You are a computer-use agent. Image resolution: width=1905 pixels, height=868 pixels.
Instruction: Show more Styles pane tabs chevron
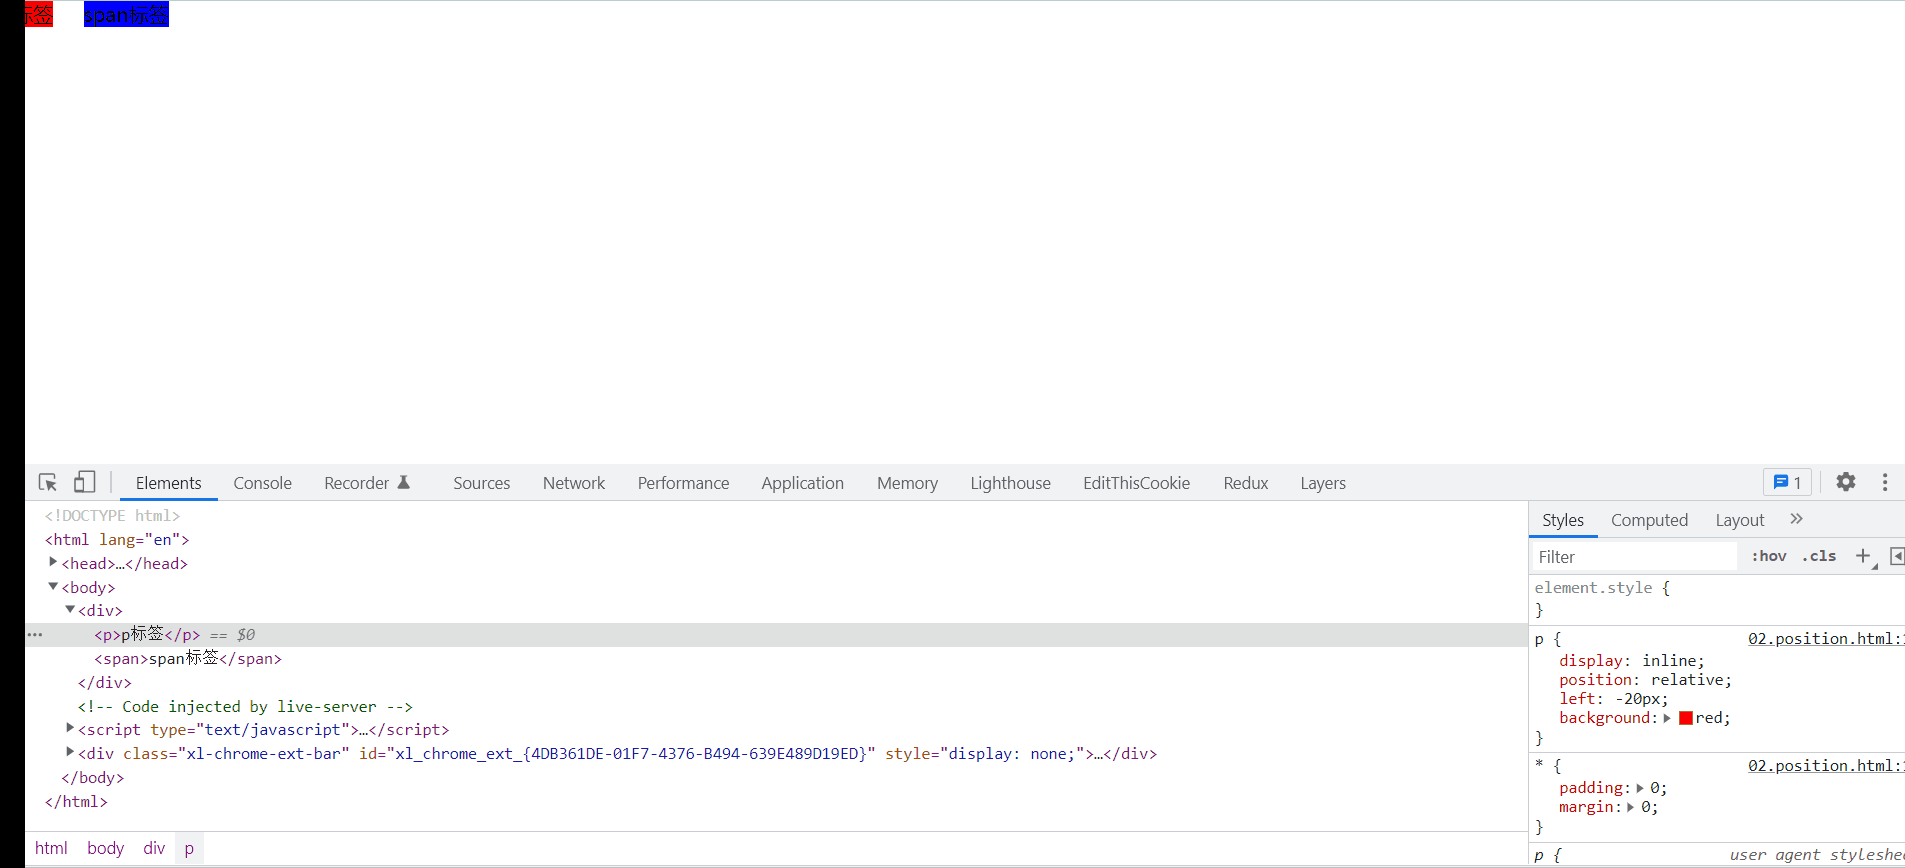pos(1796,519)
